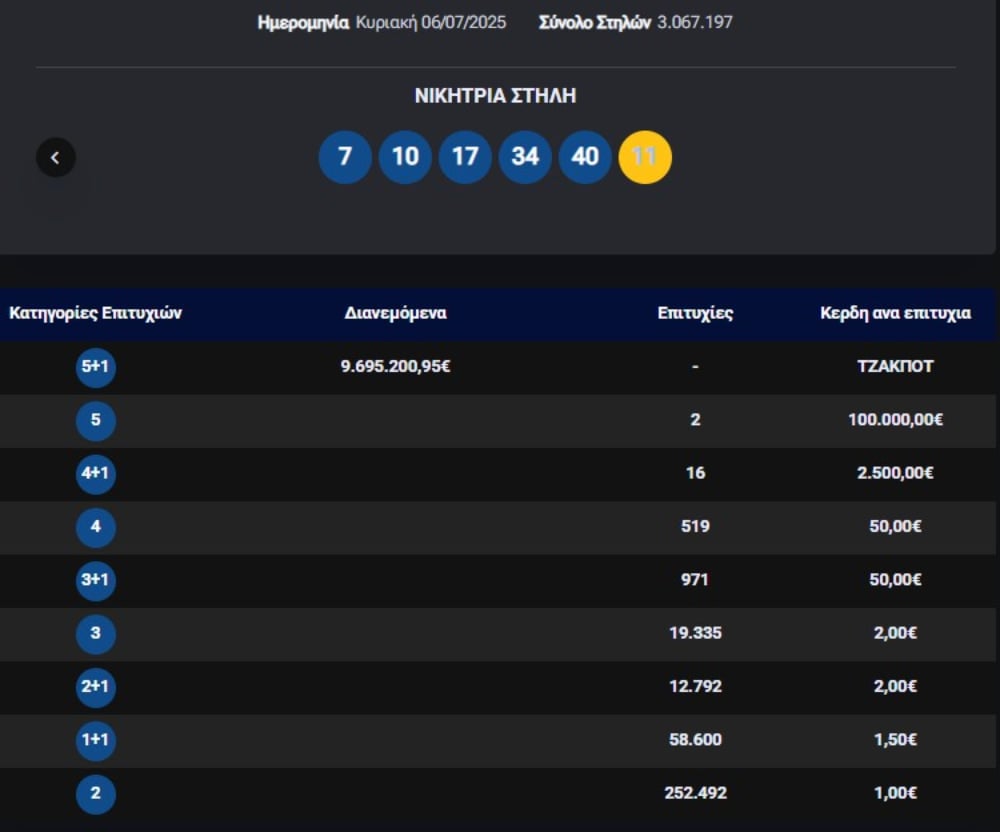
Task: Click the 1,50€ prize value
Action: (x=895, y=740)
